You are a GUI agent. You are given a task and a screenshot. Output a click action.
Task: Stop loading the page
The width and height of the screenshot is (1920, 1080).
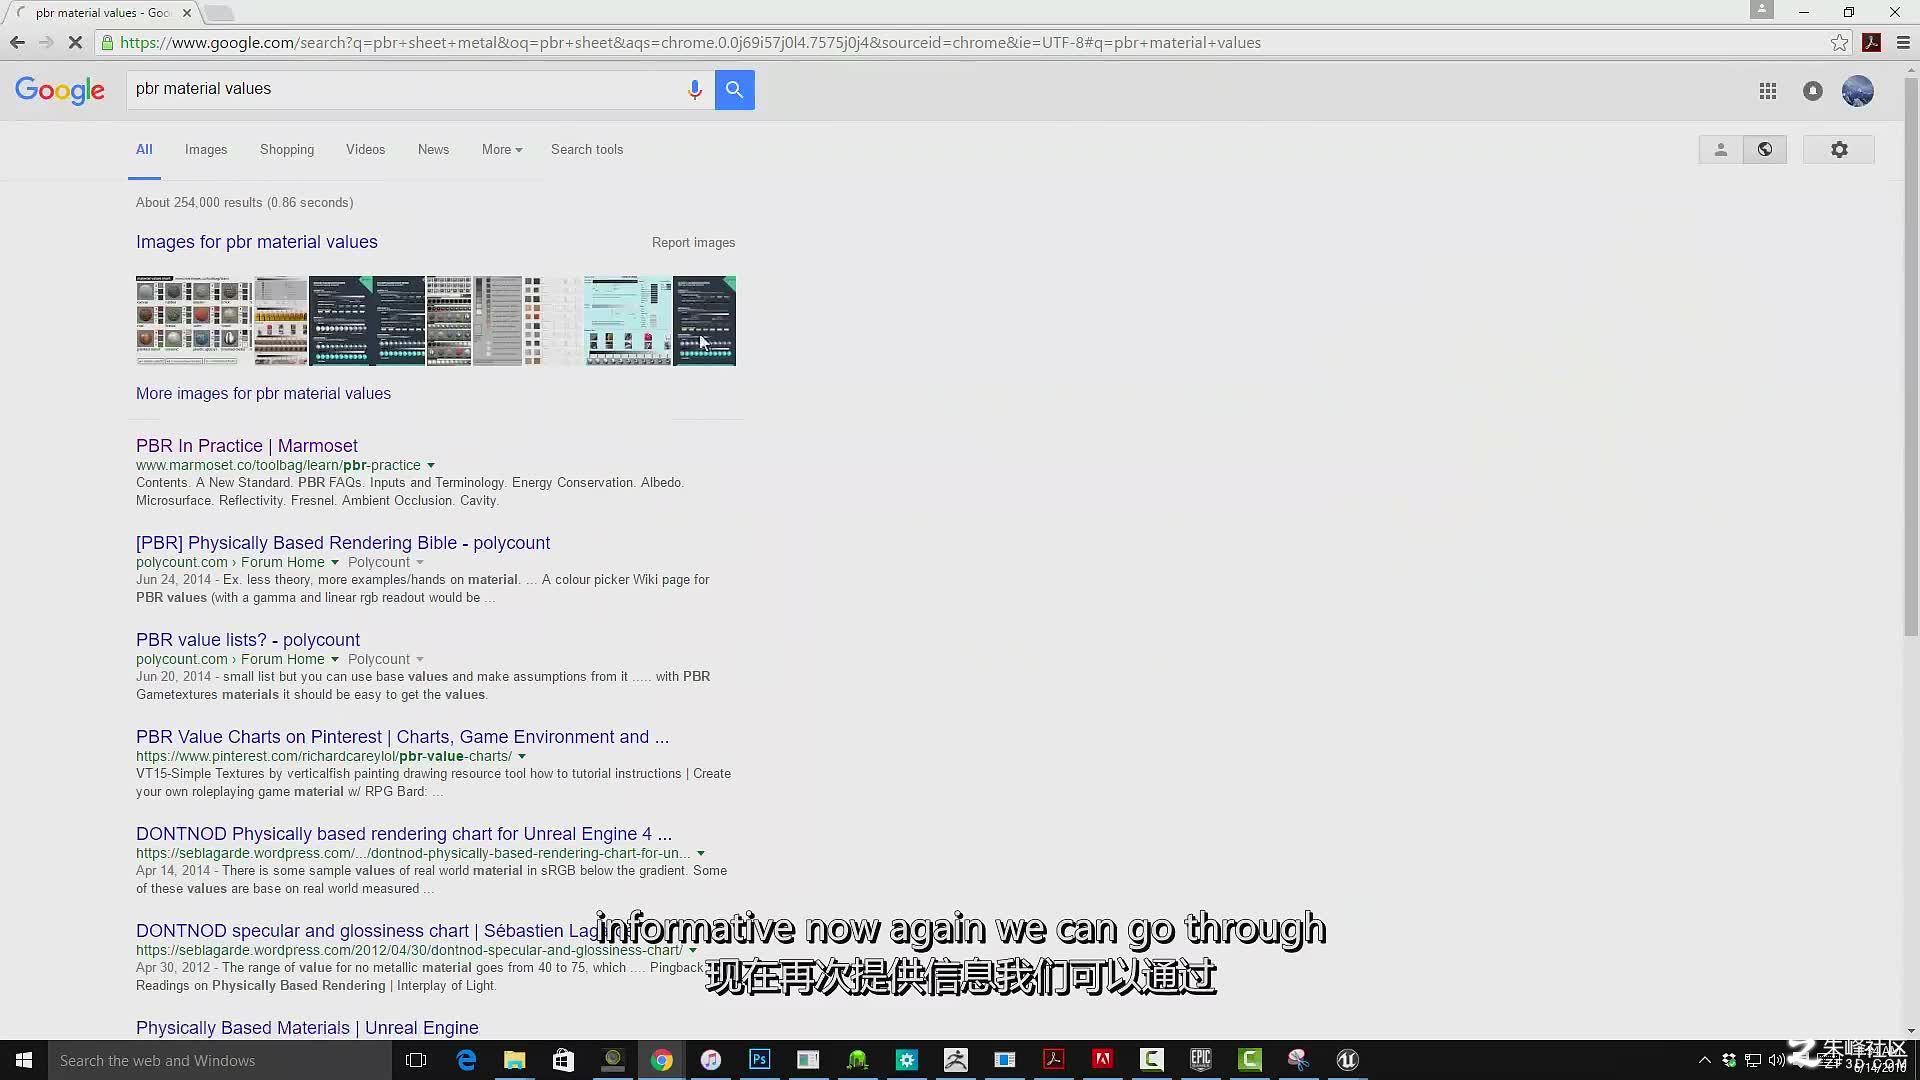pos(75,42)
